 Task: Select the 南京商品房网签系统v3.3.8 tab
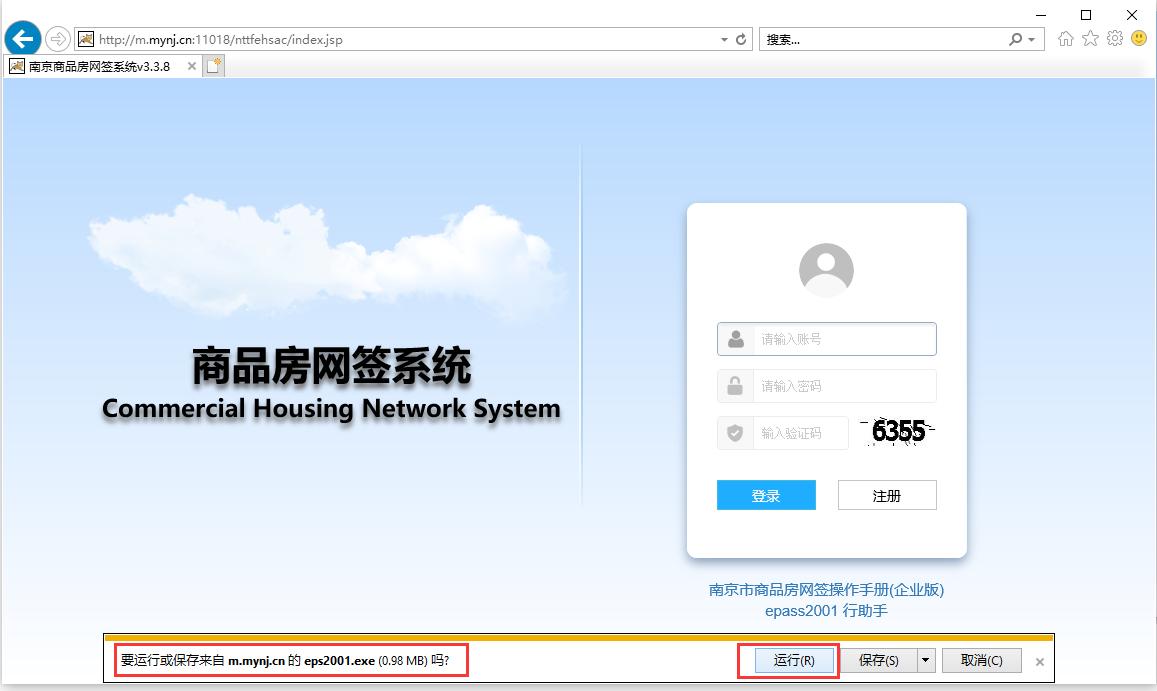pos(100,66)
